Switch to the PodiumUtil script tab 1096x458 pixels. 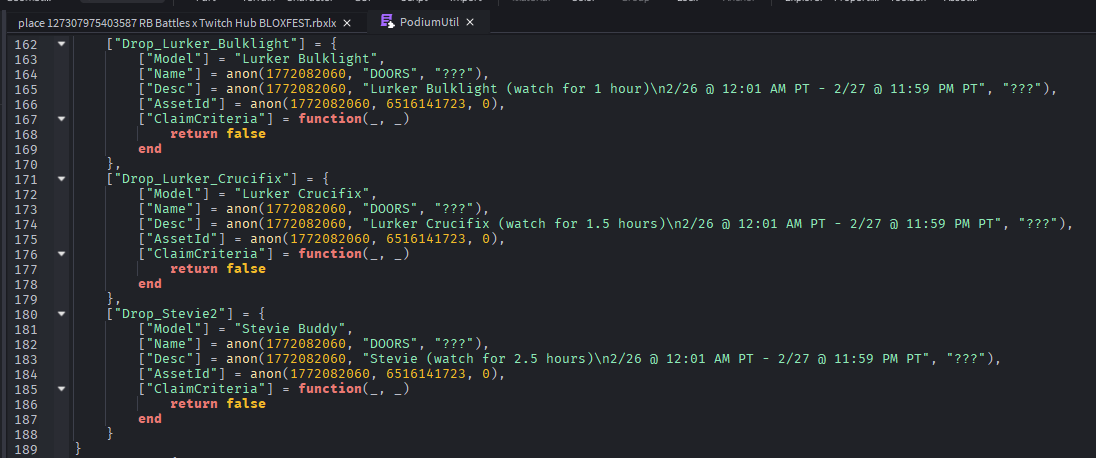pyautogui.click(x=428, y=22)
